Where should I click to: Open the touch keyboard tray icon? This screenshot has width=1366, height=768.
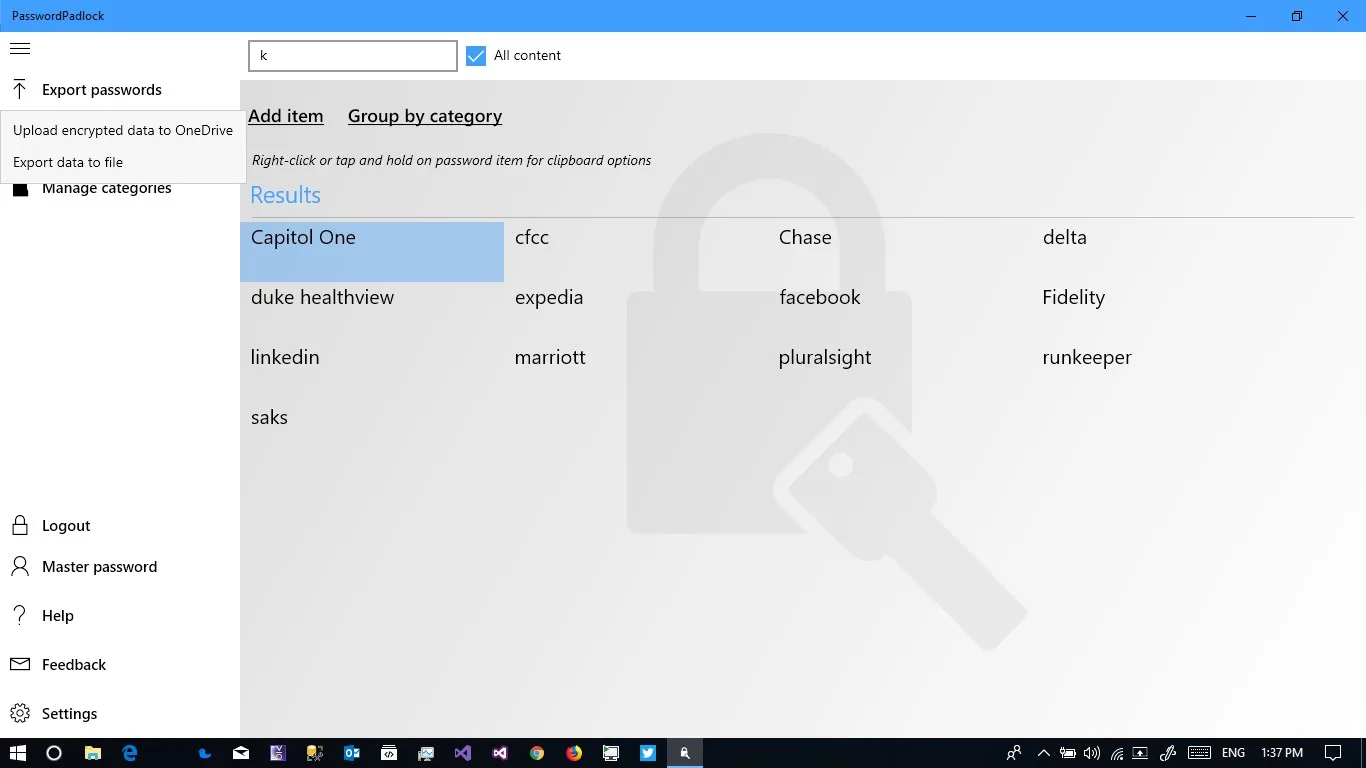tap(1200, 753)
